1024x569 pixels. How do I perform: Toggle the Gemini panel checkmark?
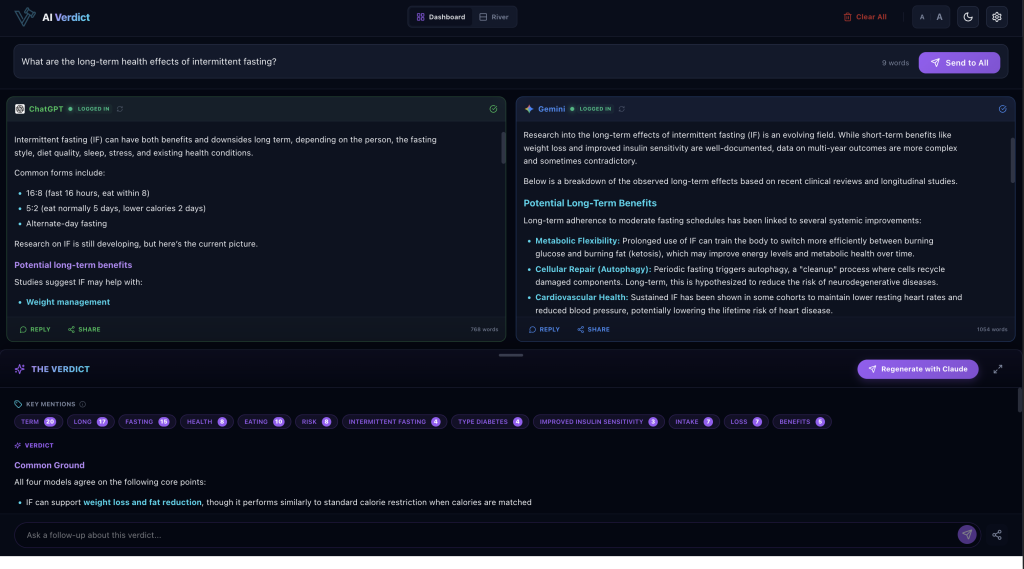pyautogui.click(x=1002, y=109)
